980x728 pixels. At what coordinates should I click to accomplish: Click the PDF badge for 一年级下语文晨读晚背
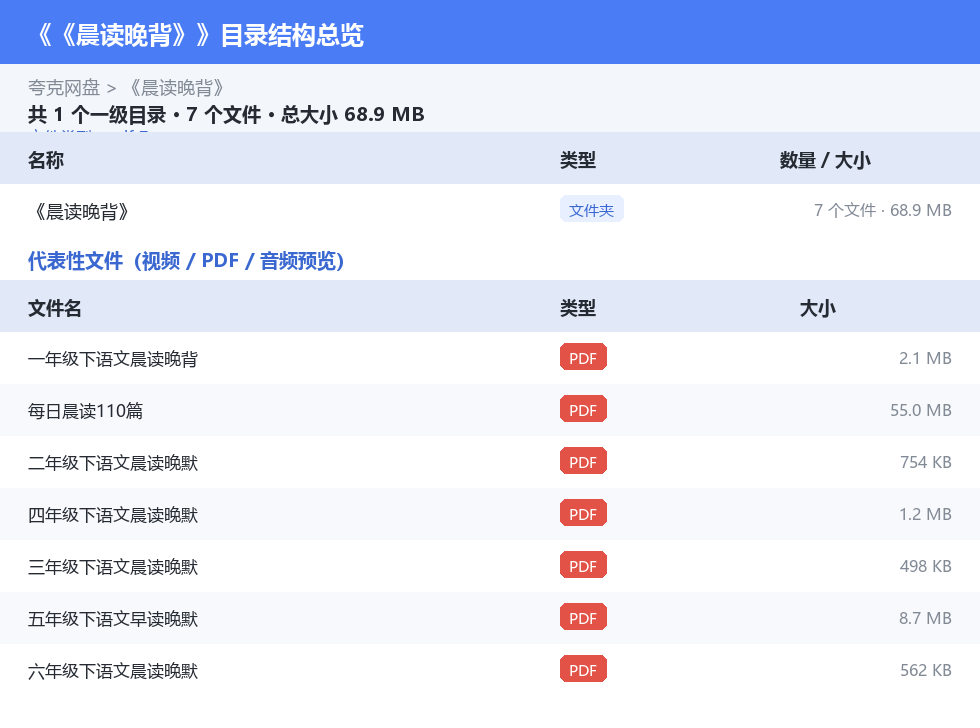[583, 357]
